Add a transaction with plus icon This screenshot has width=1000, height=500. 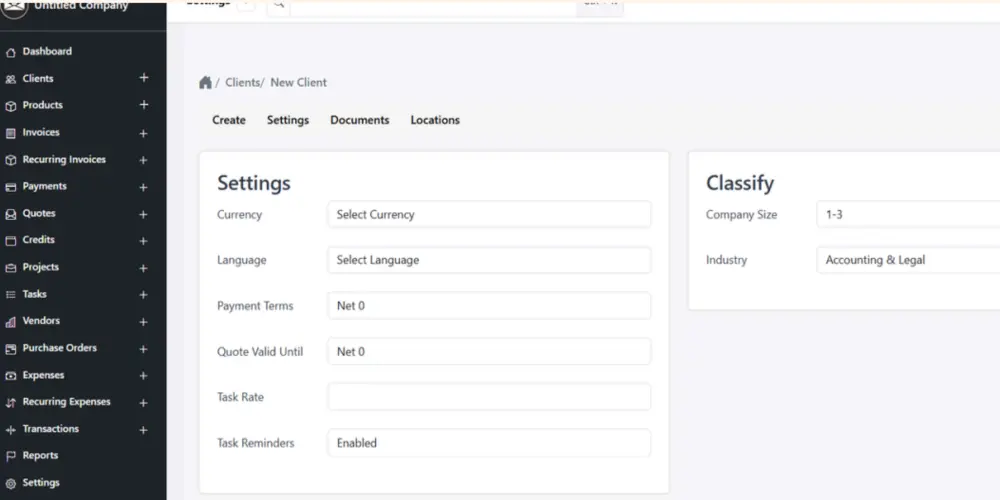click(x=143, y=430)
